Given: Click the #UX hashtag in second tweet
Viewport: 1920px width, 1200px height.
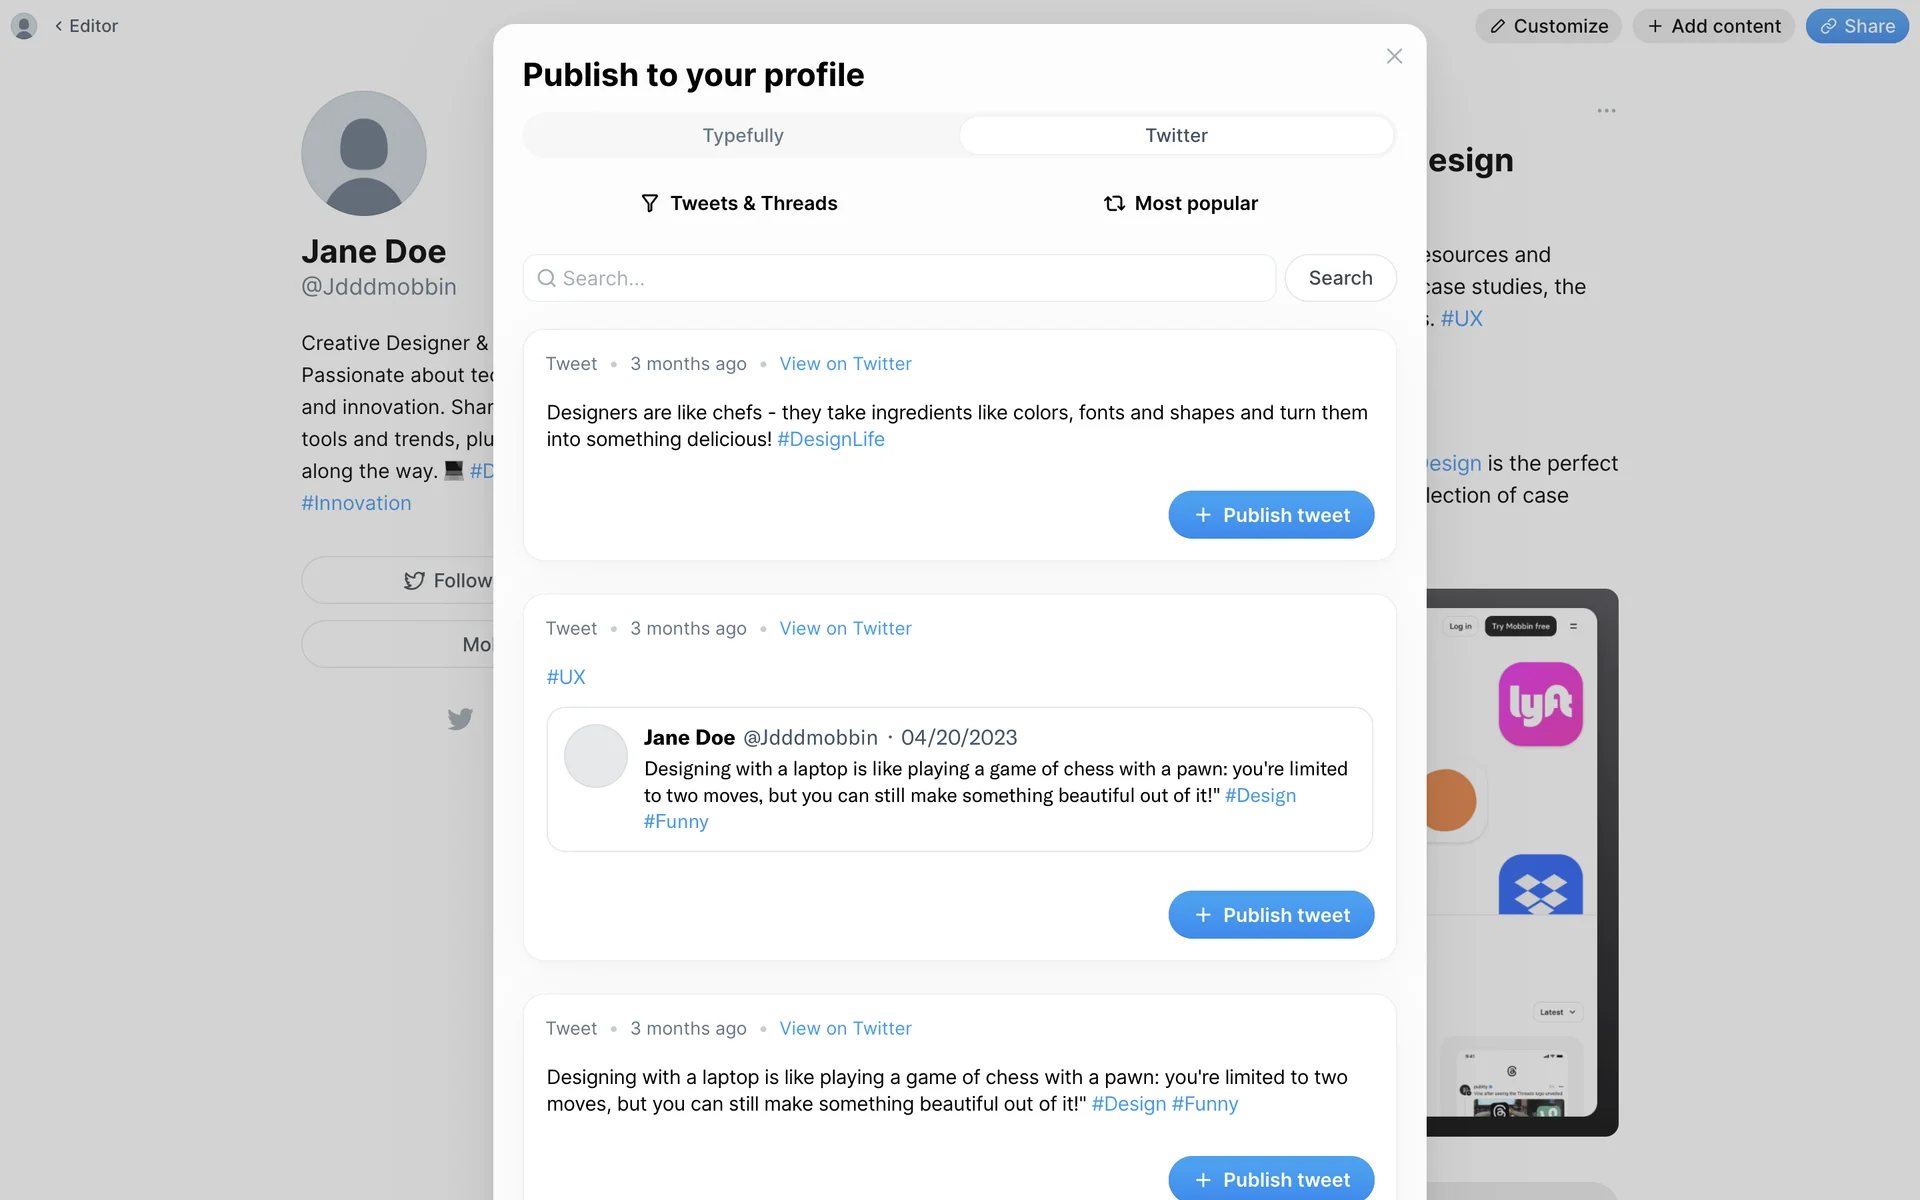Looking at the screenshot, I should 566,677.
